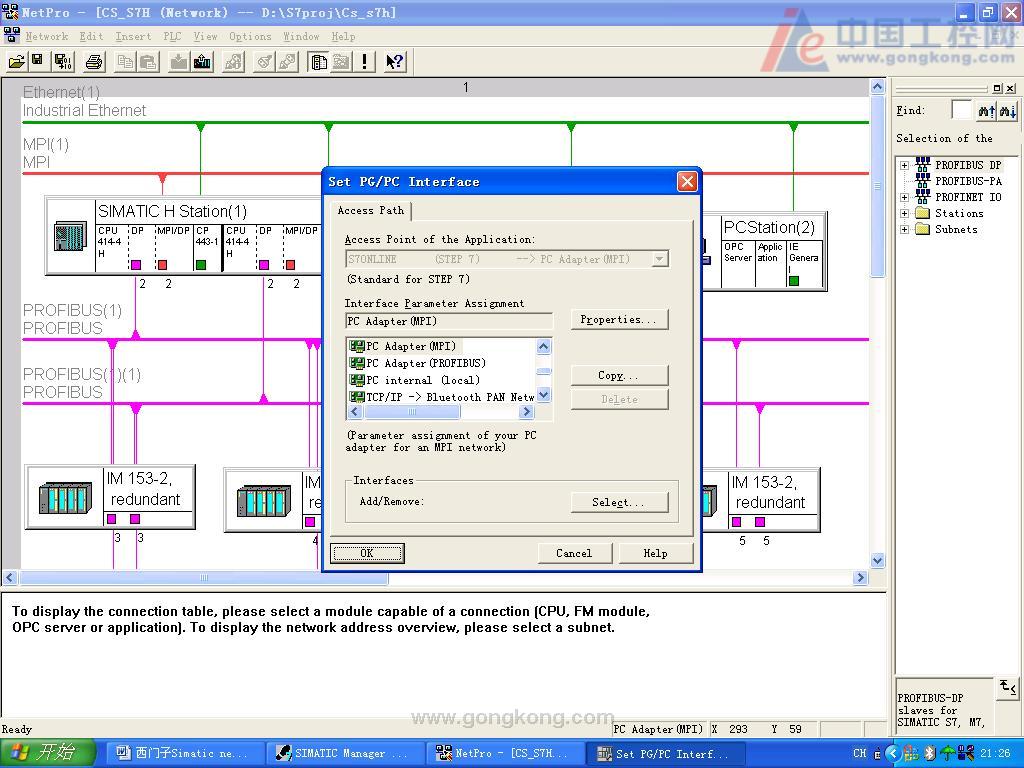Click the Windows Start button
Image resolution: width=1024 pixels, height=768 pixels.
tap(47, 753)
